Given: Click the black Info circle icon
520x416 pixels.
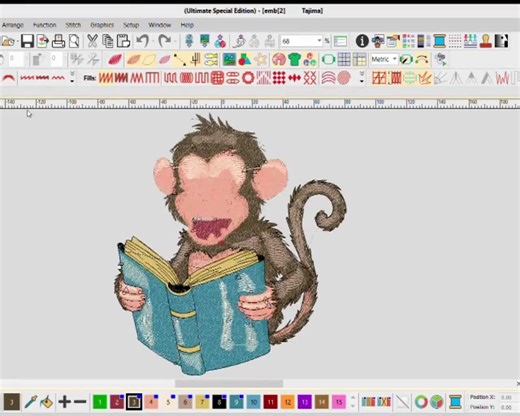Looking at the screenshot, I should tap(362, 41).
